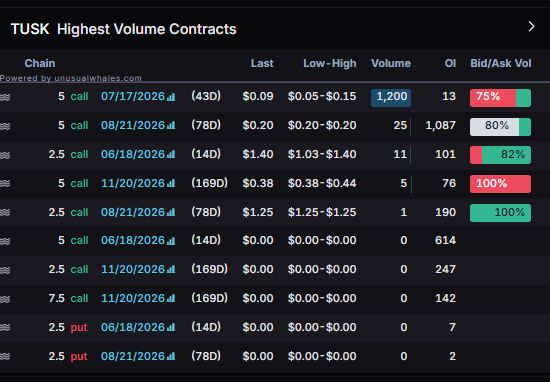Click the green 100% bid/ask volume bar
The height and width of the screenshot is (382, 550).
pos(500,213)
